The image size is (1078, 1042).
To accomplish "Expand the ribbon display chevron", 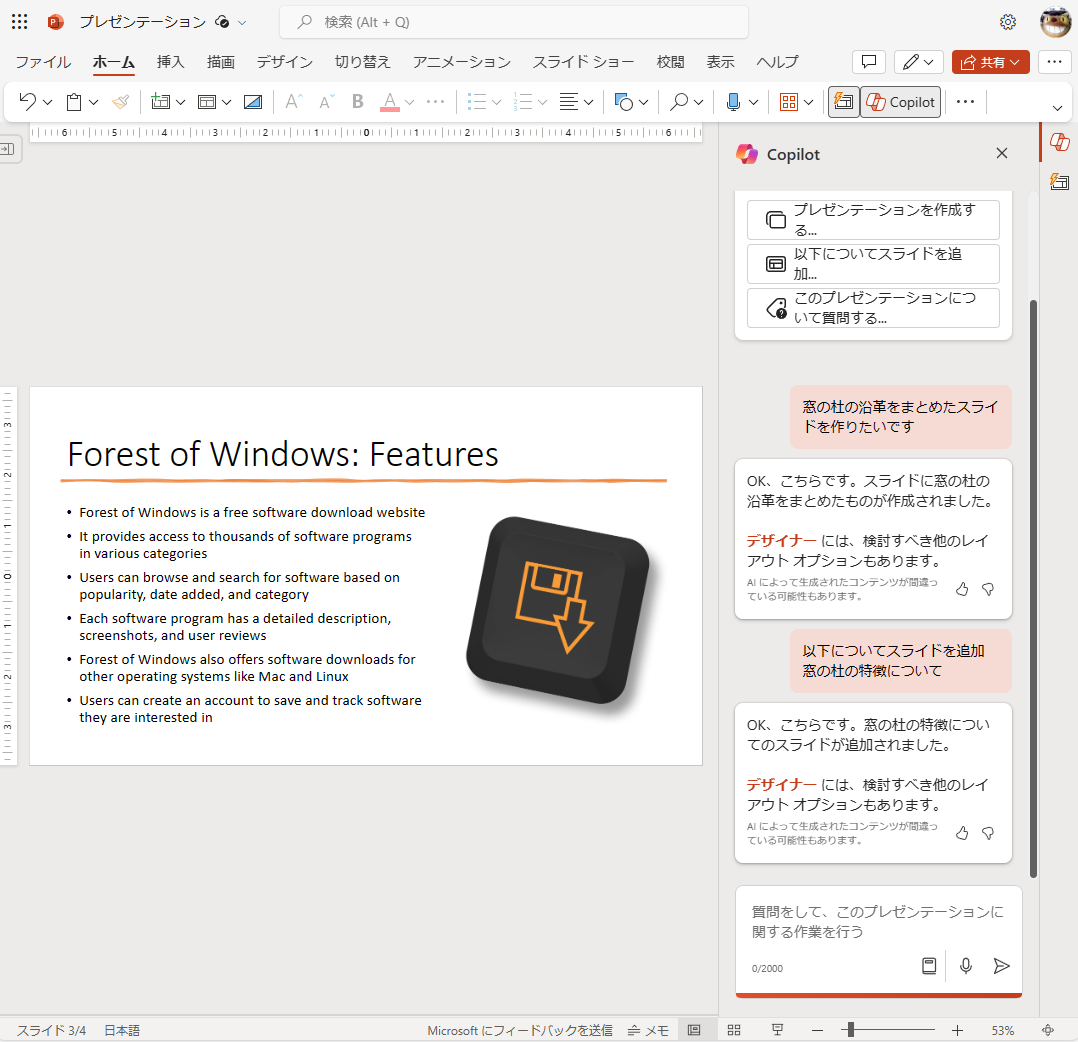I will click(1057, 108).
